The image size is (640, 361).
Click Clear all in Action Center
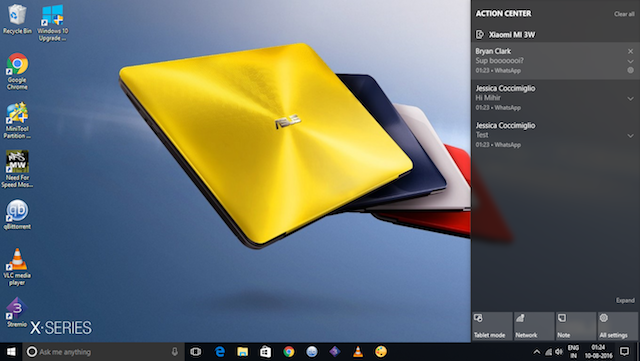(624, 14)
